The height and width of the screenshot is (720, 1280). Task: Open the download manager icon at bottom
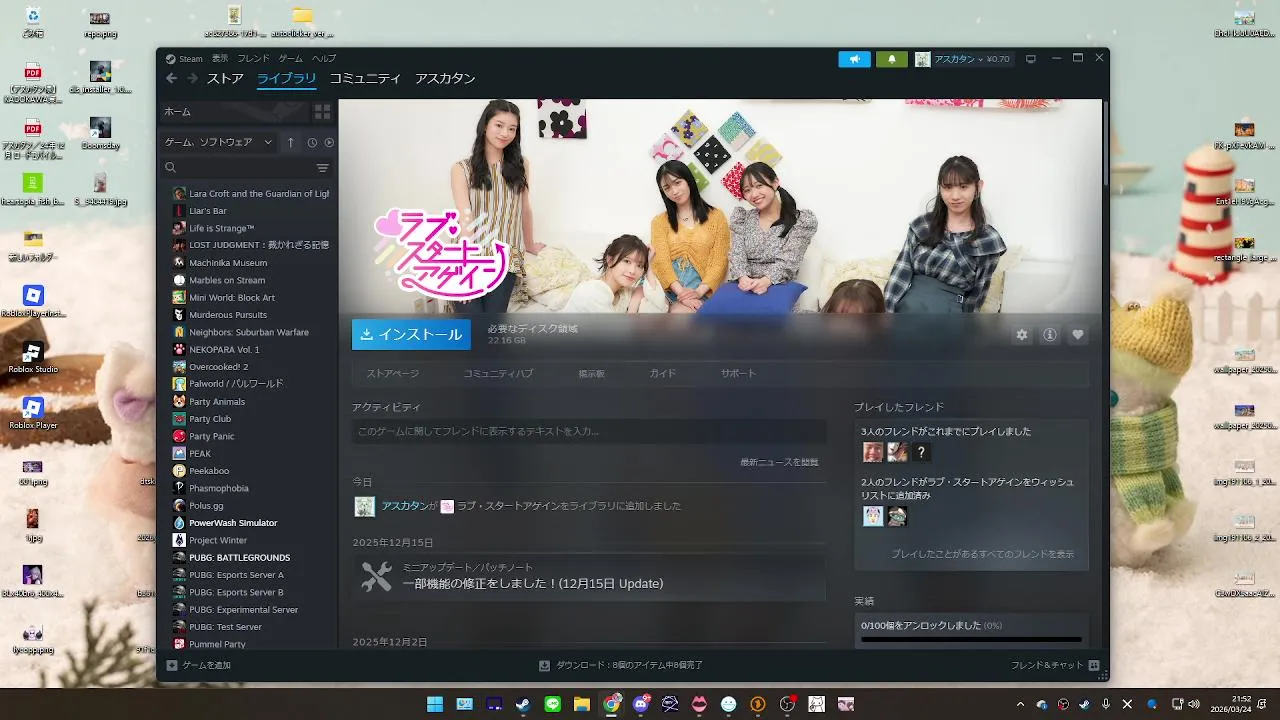coord(544,665)
